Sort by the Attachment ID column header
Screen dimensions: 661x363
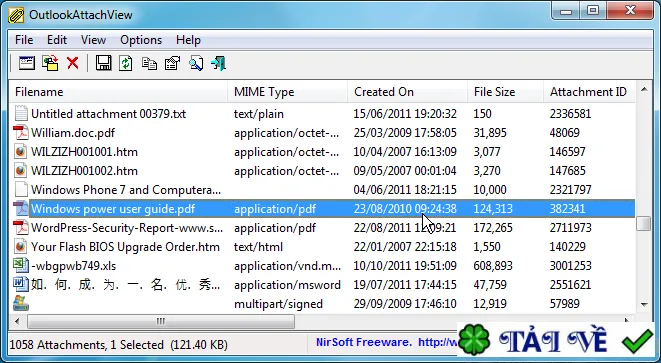point(589,92)
